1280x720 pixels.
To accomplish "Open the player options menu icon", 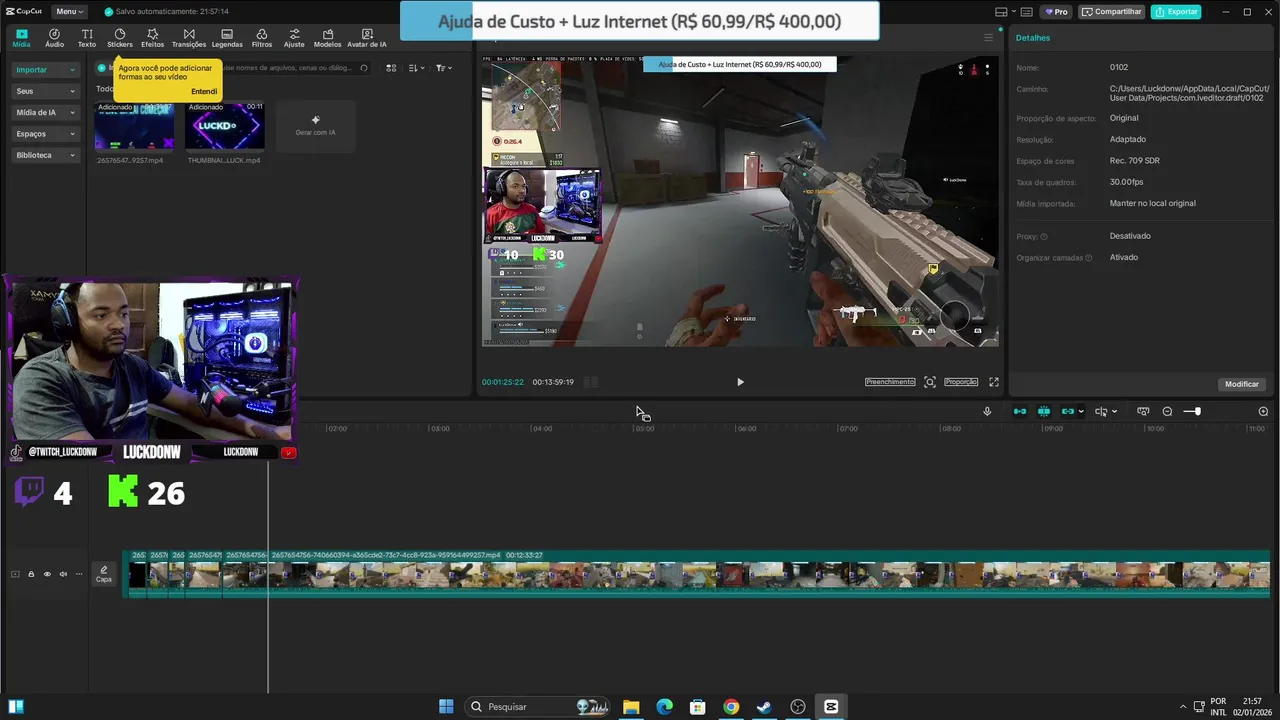I will (989, 38).
